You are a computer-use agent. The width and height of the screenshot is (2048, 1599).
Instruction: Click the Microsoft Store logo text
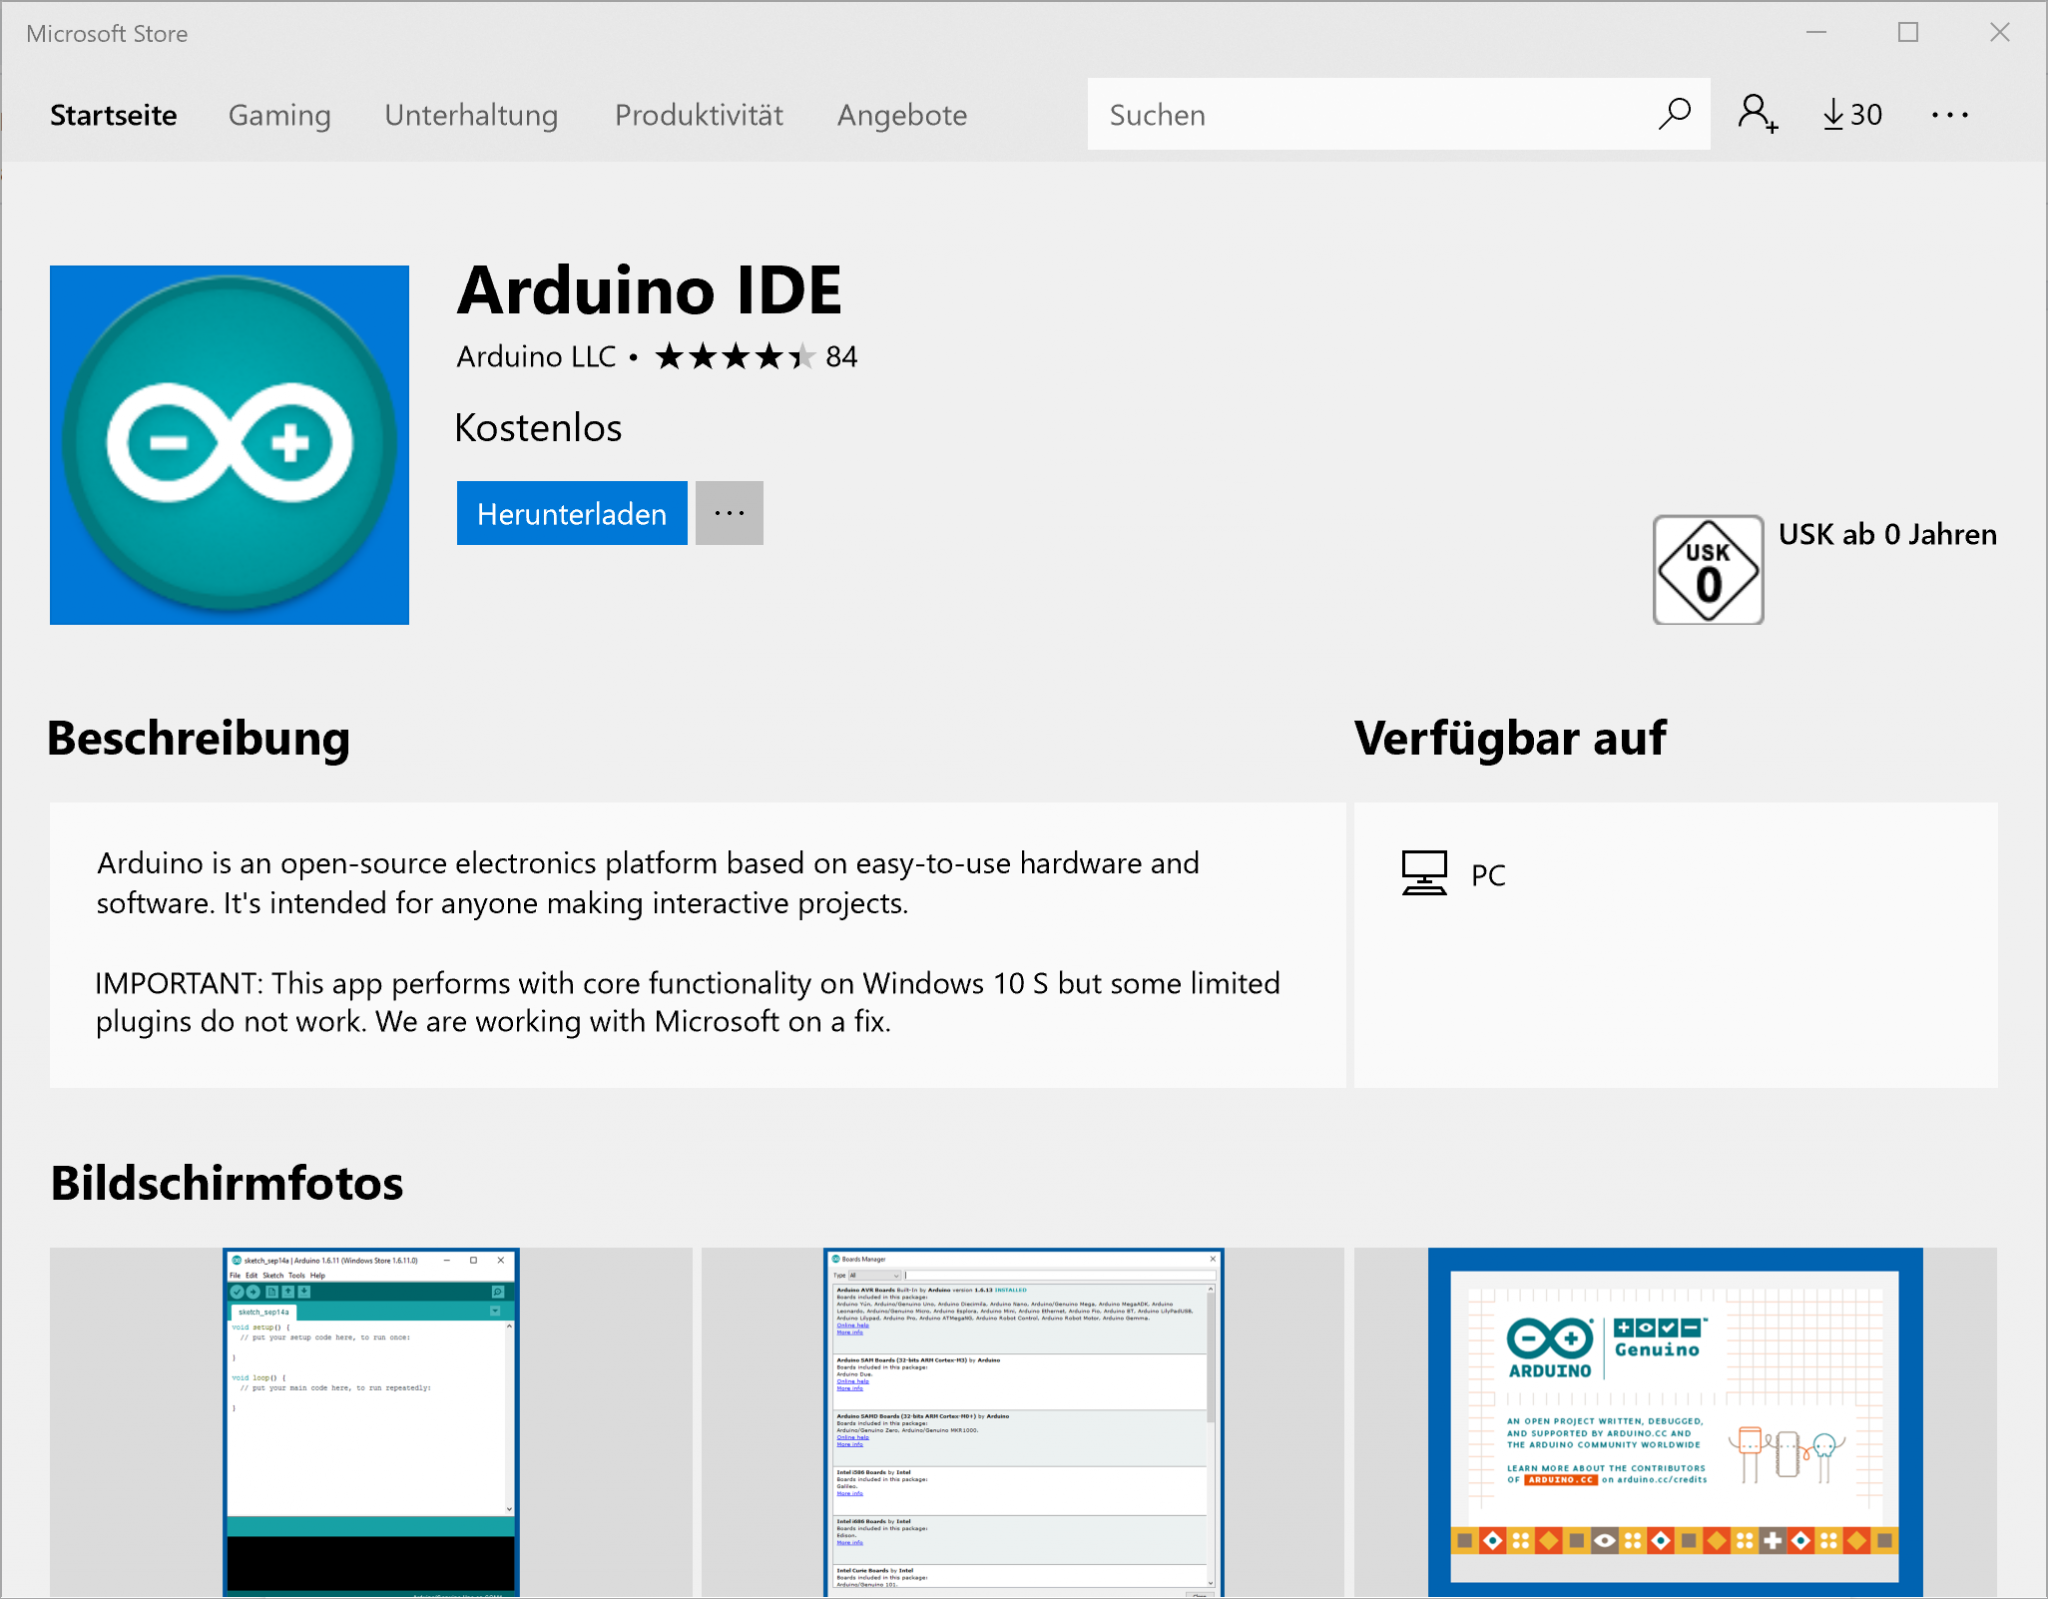[x=106, y=33]
